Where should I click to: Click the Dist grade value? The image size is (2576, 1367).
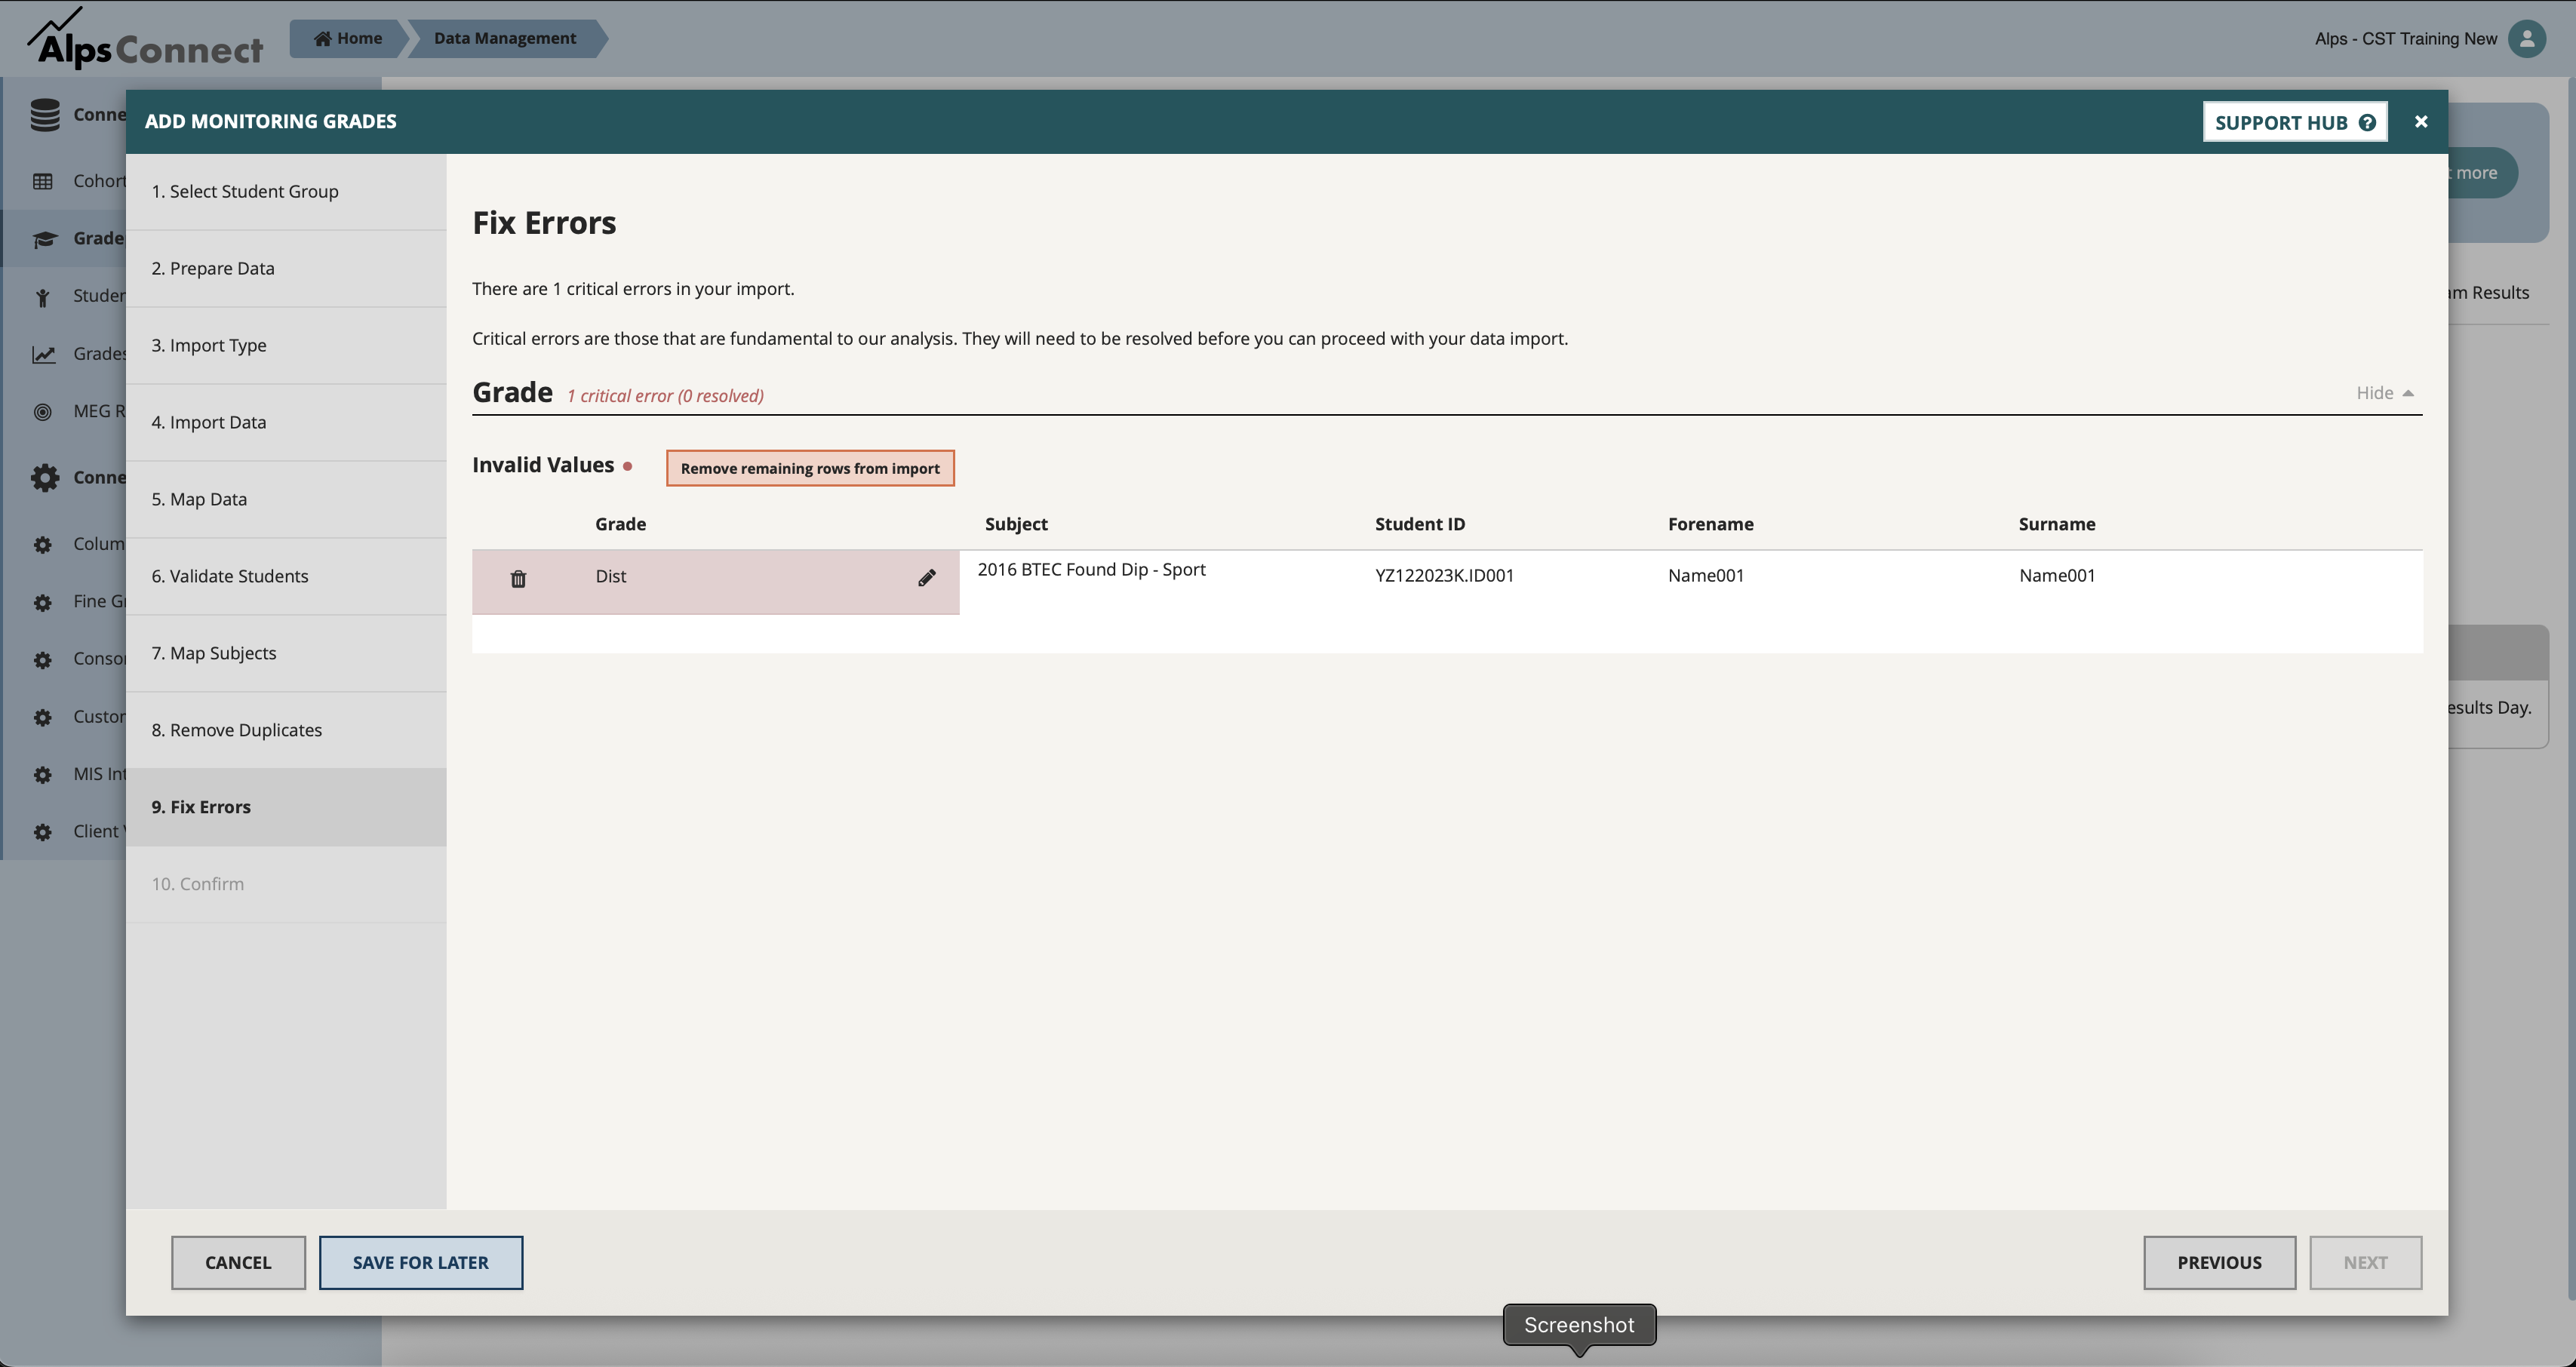coord(610,576)
